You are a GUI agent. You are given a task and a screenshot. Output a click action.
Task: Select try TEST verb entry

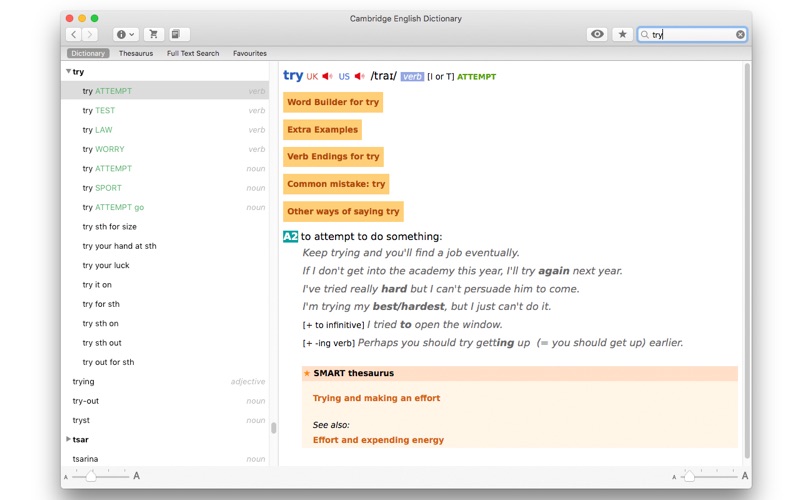[165, 110]
